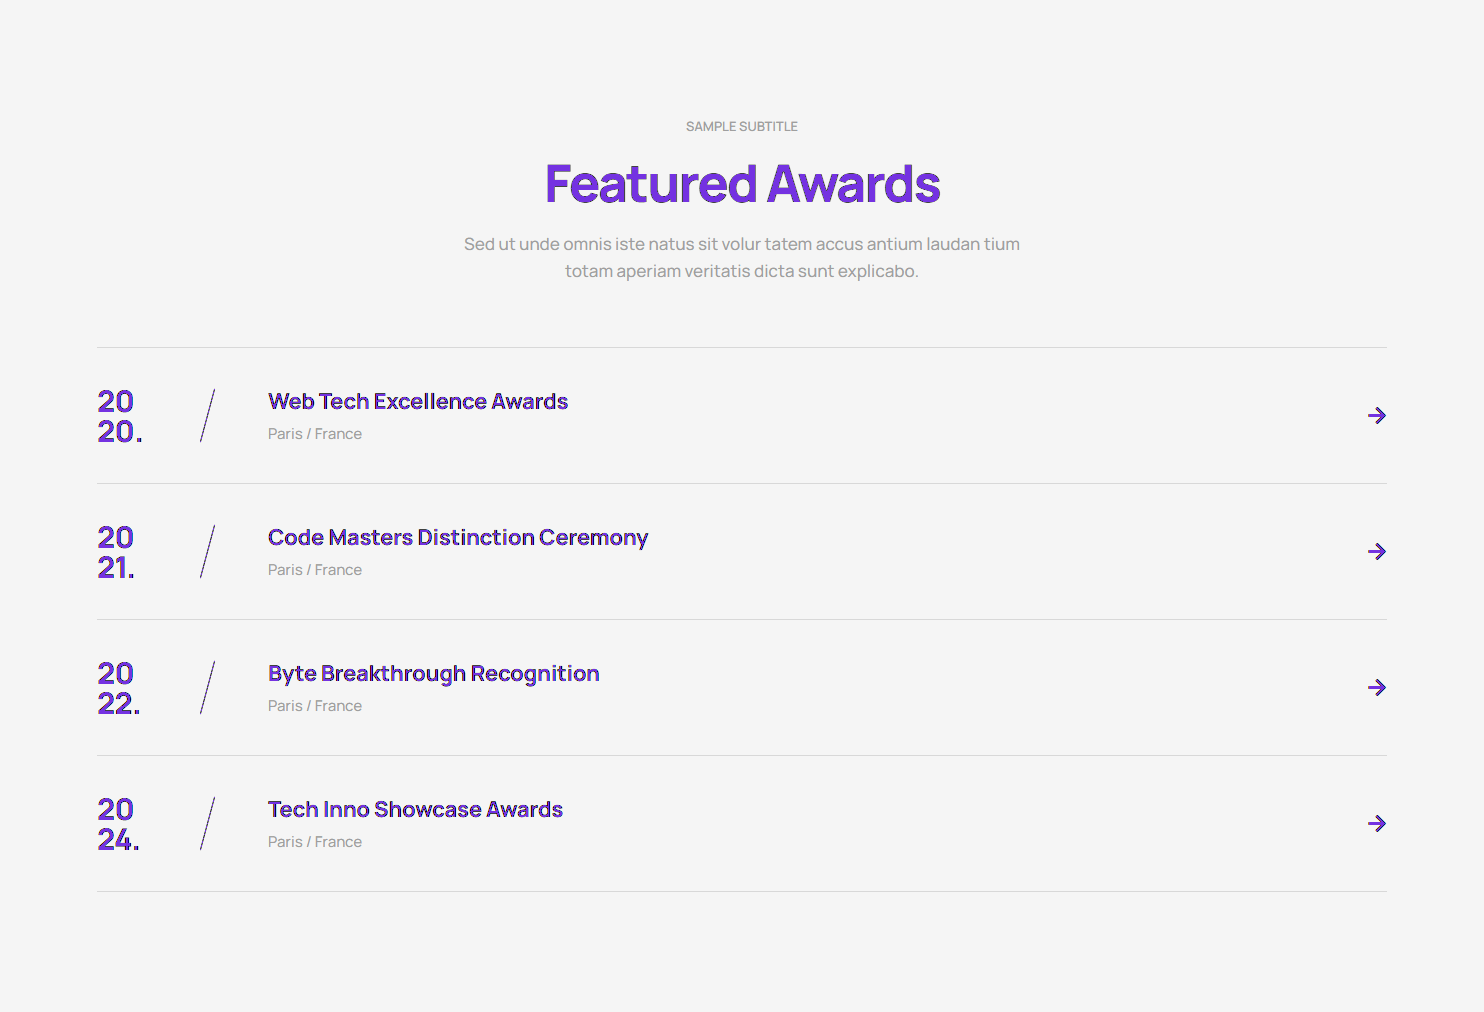Click the Featured Awards heading

point(742,185)
